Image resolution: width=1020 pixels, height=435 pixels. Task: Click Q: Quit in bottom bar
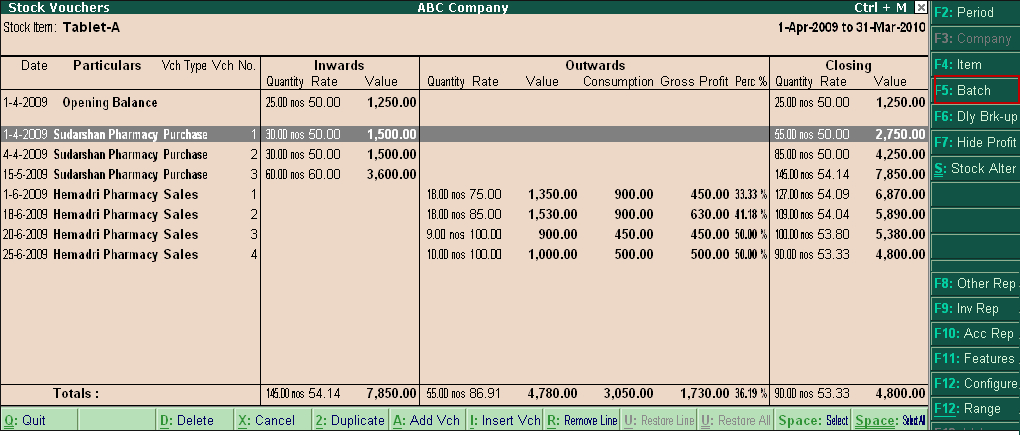(39, 420)
